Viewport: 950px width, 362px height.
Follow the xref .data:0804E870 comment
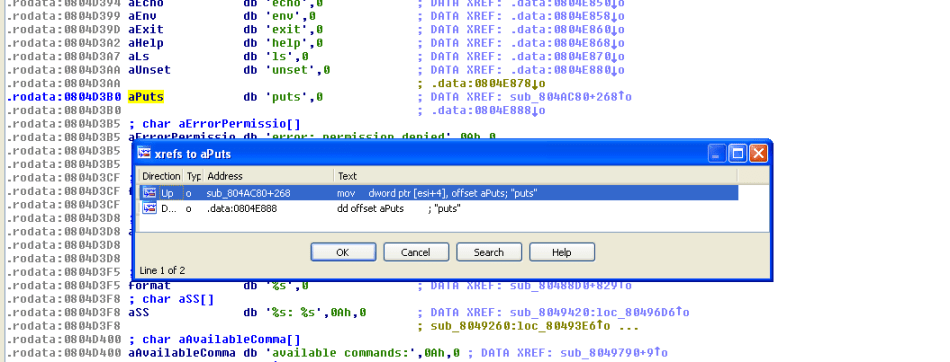click(567, 56)
